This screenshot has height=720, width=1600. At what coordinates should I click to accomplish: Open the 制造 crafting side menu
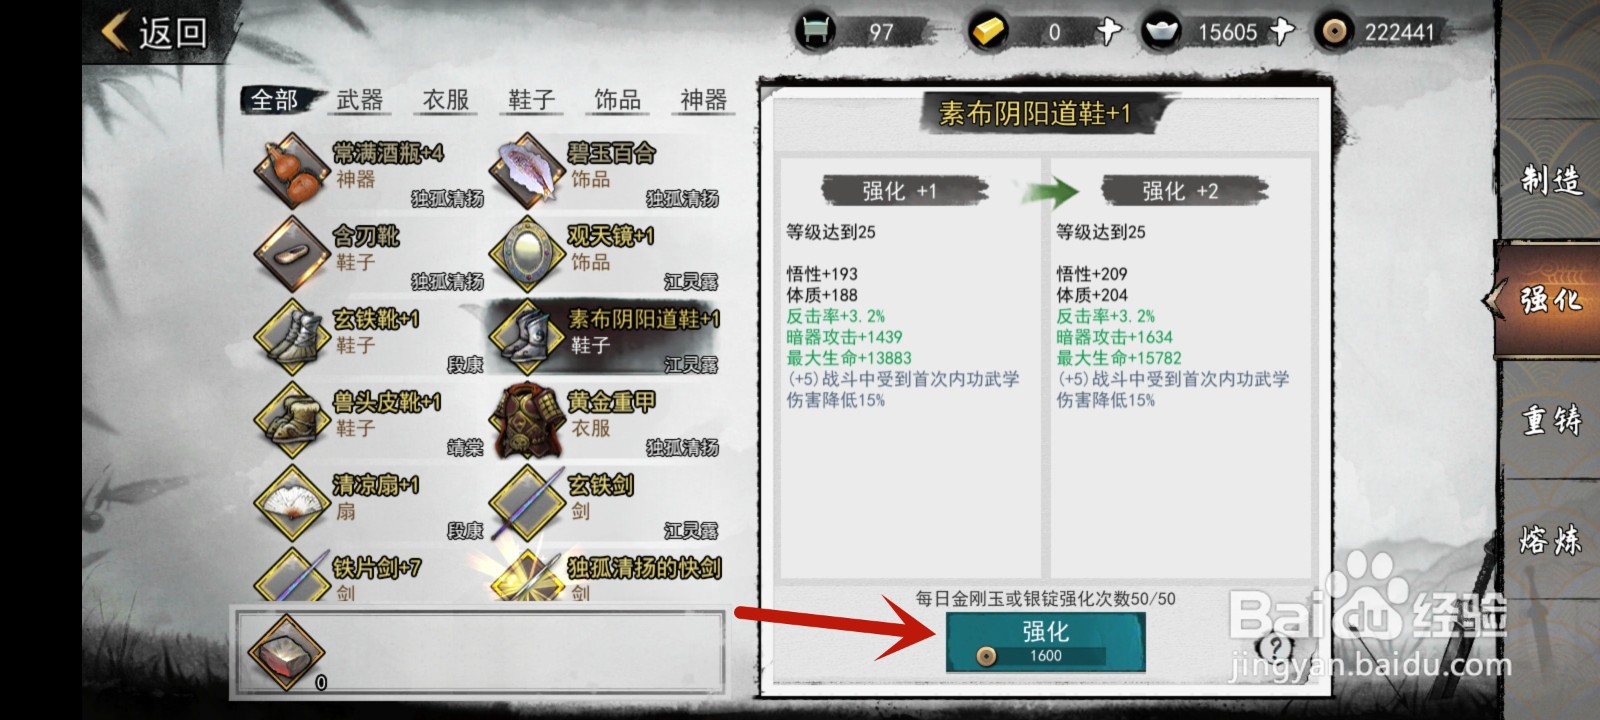pyautogui.click(x=1551, y=181)
